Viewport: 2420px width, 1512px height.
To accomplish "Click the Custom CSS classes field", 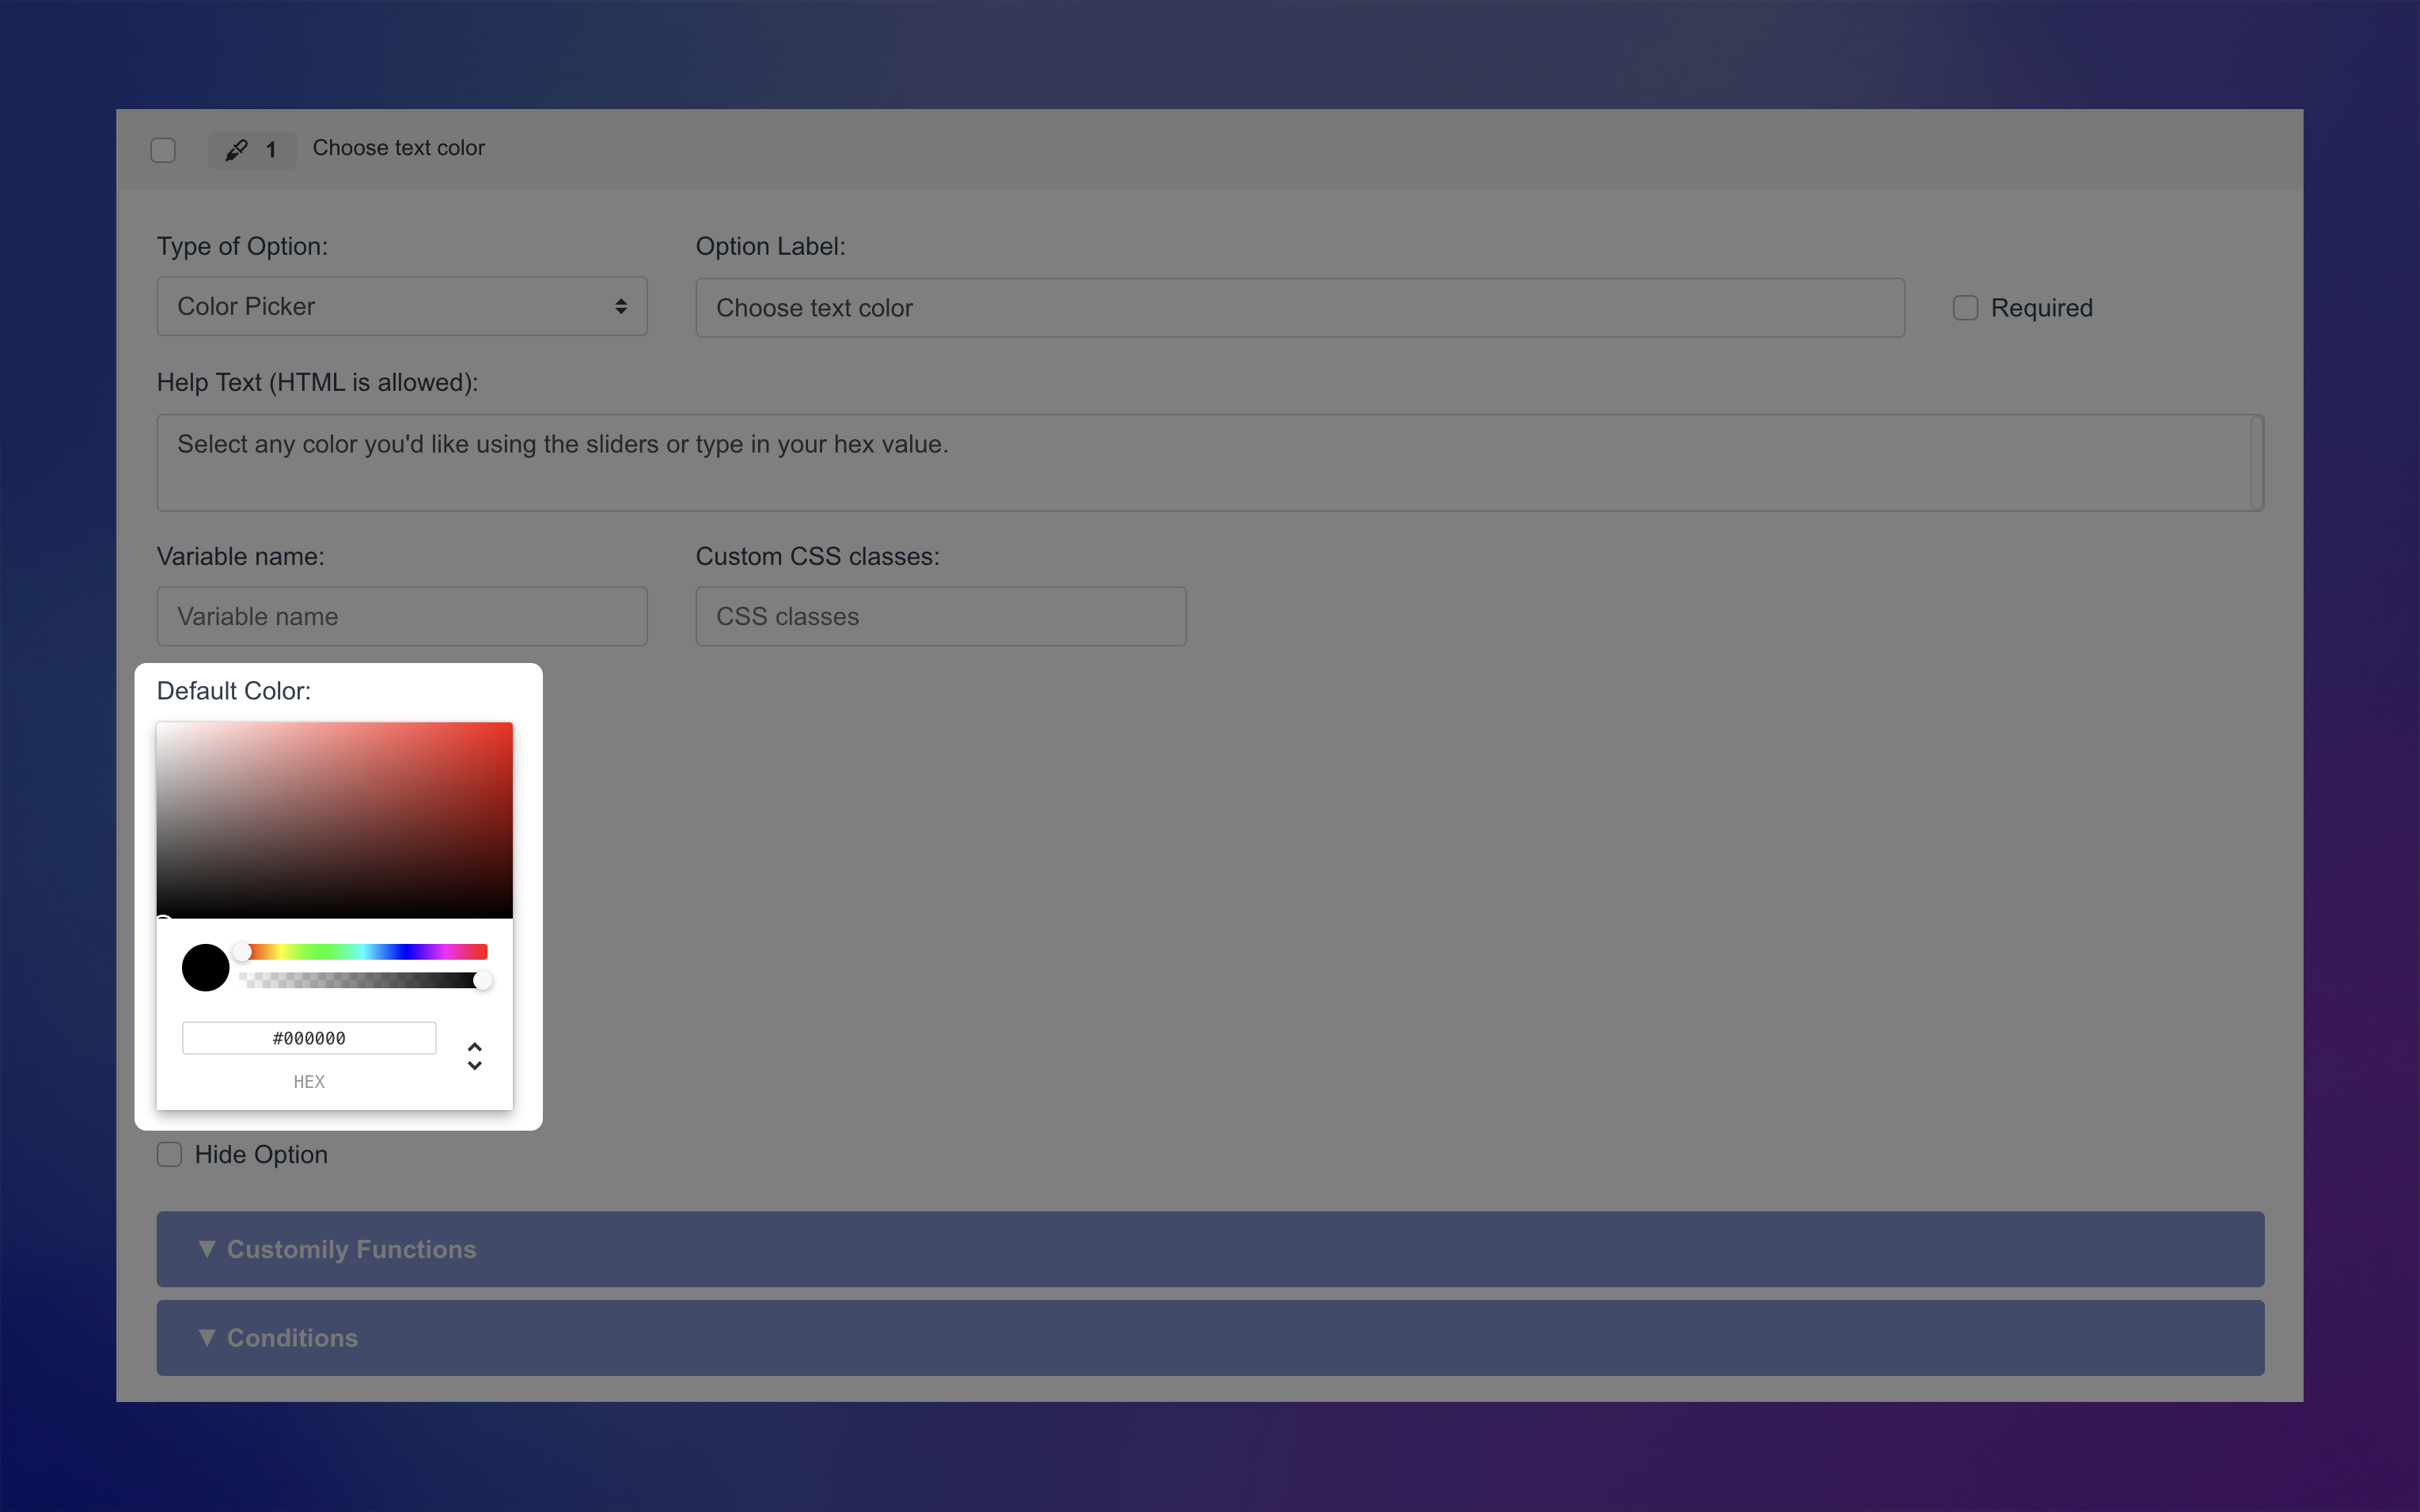I will 940,616.
